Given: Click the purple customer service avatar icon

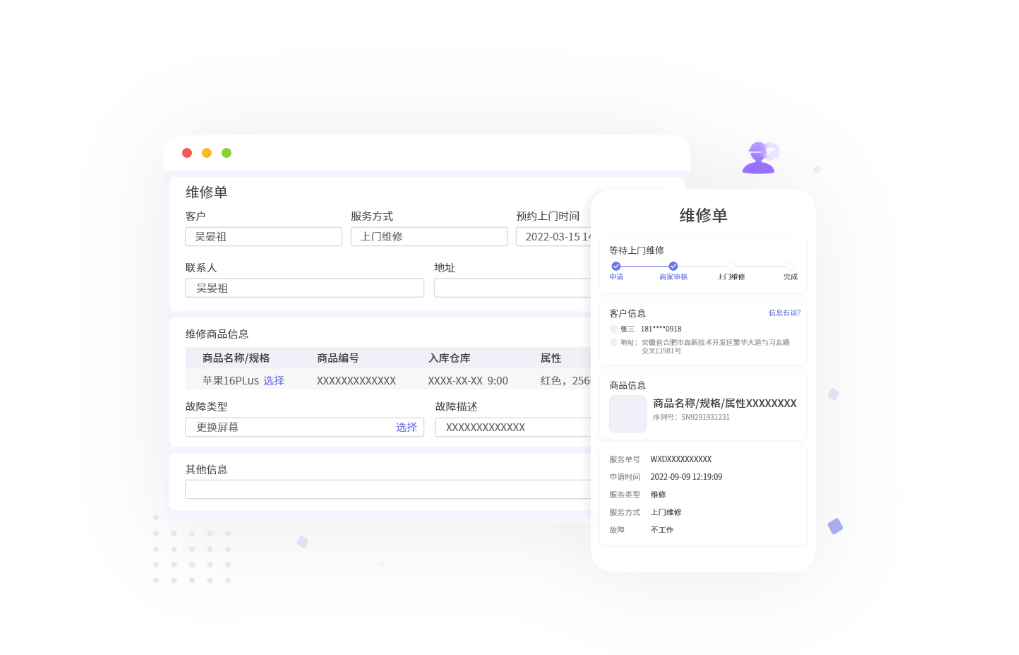Looking at the screenshot, I should (x=759, y=158).
